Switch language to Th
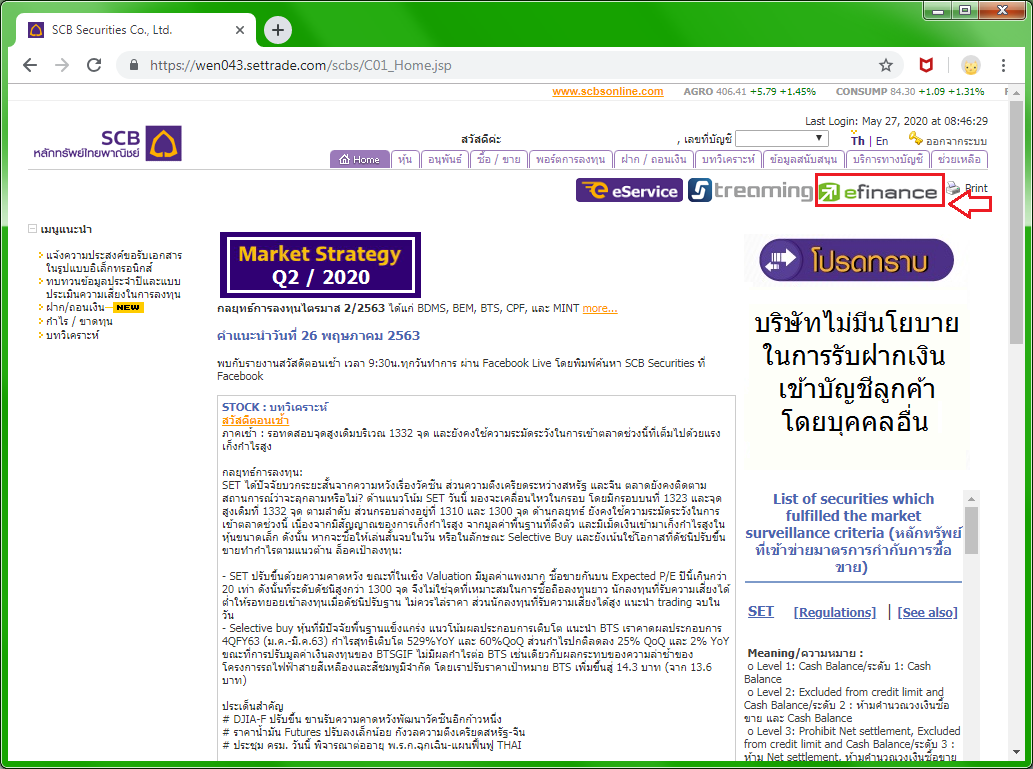 [857, 140]
